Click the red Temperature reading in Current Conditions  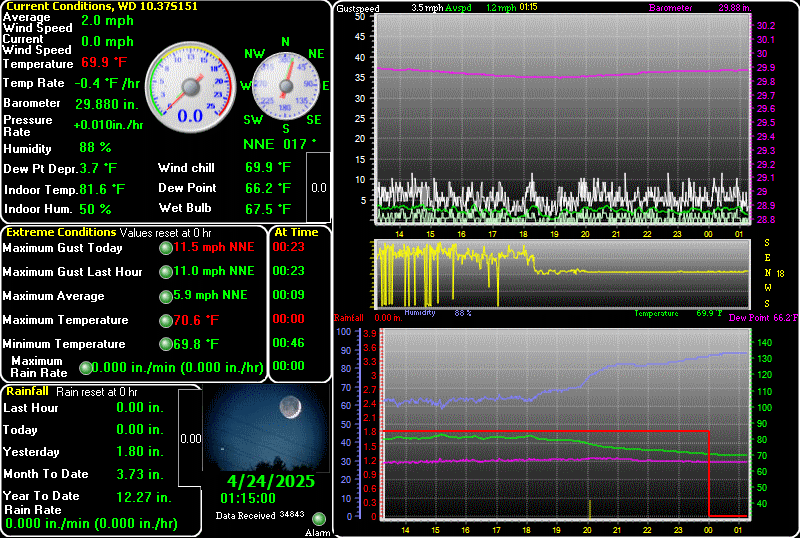(x=104, y=62)
